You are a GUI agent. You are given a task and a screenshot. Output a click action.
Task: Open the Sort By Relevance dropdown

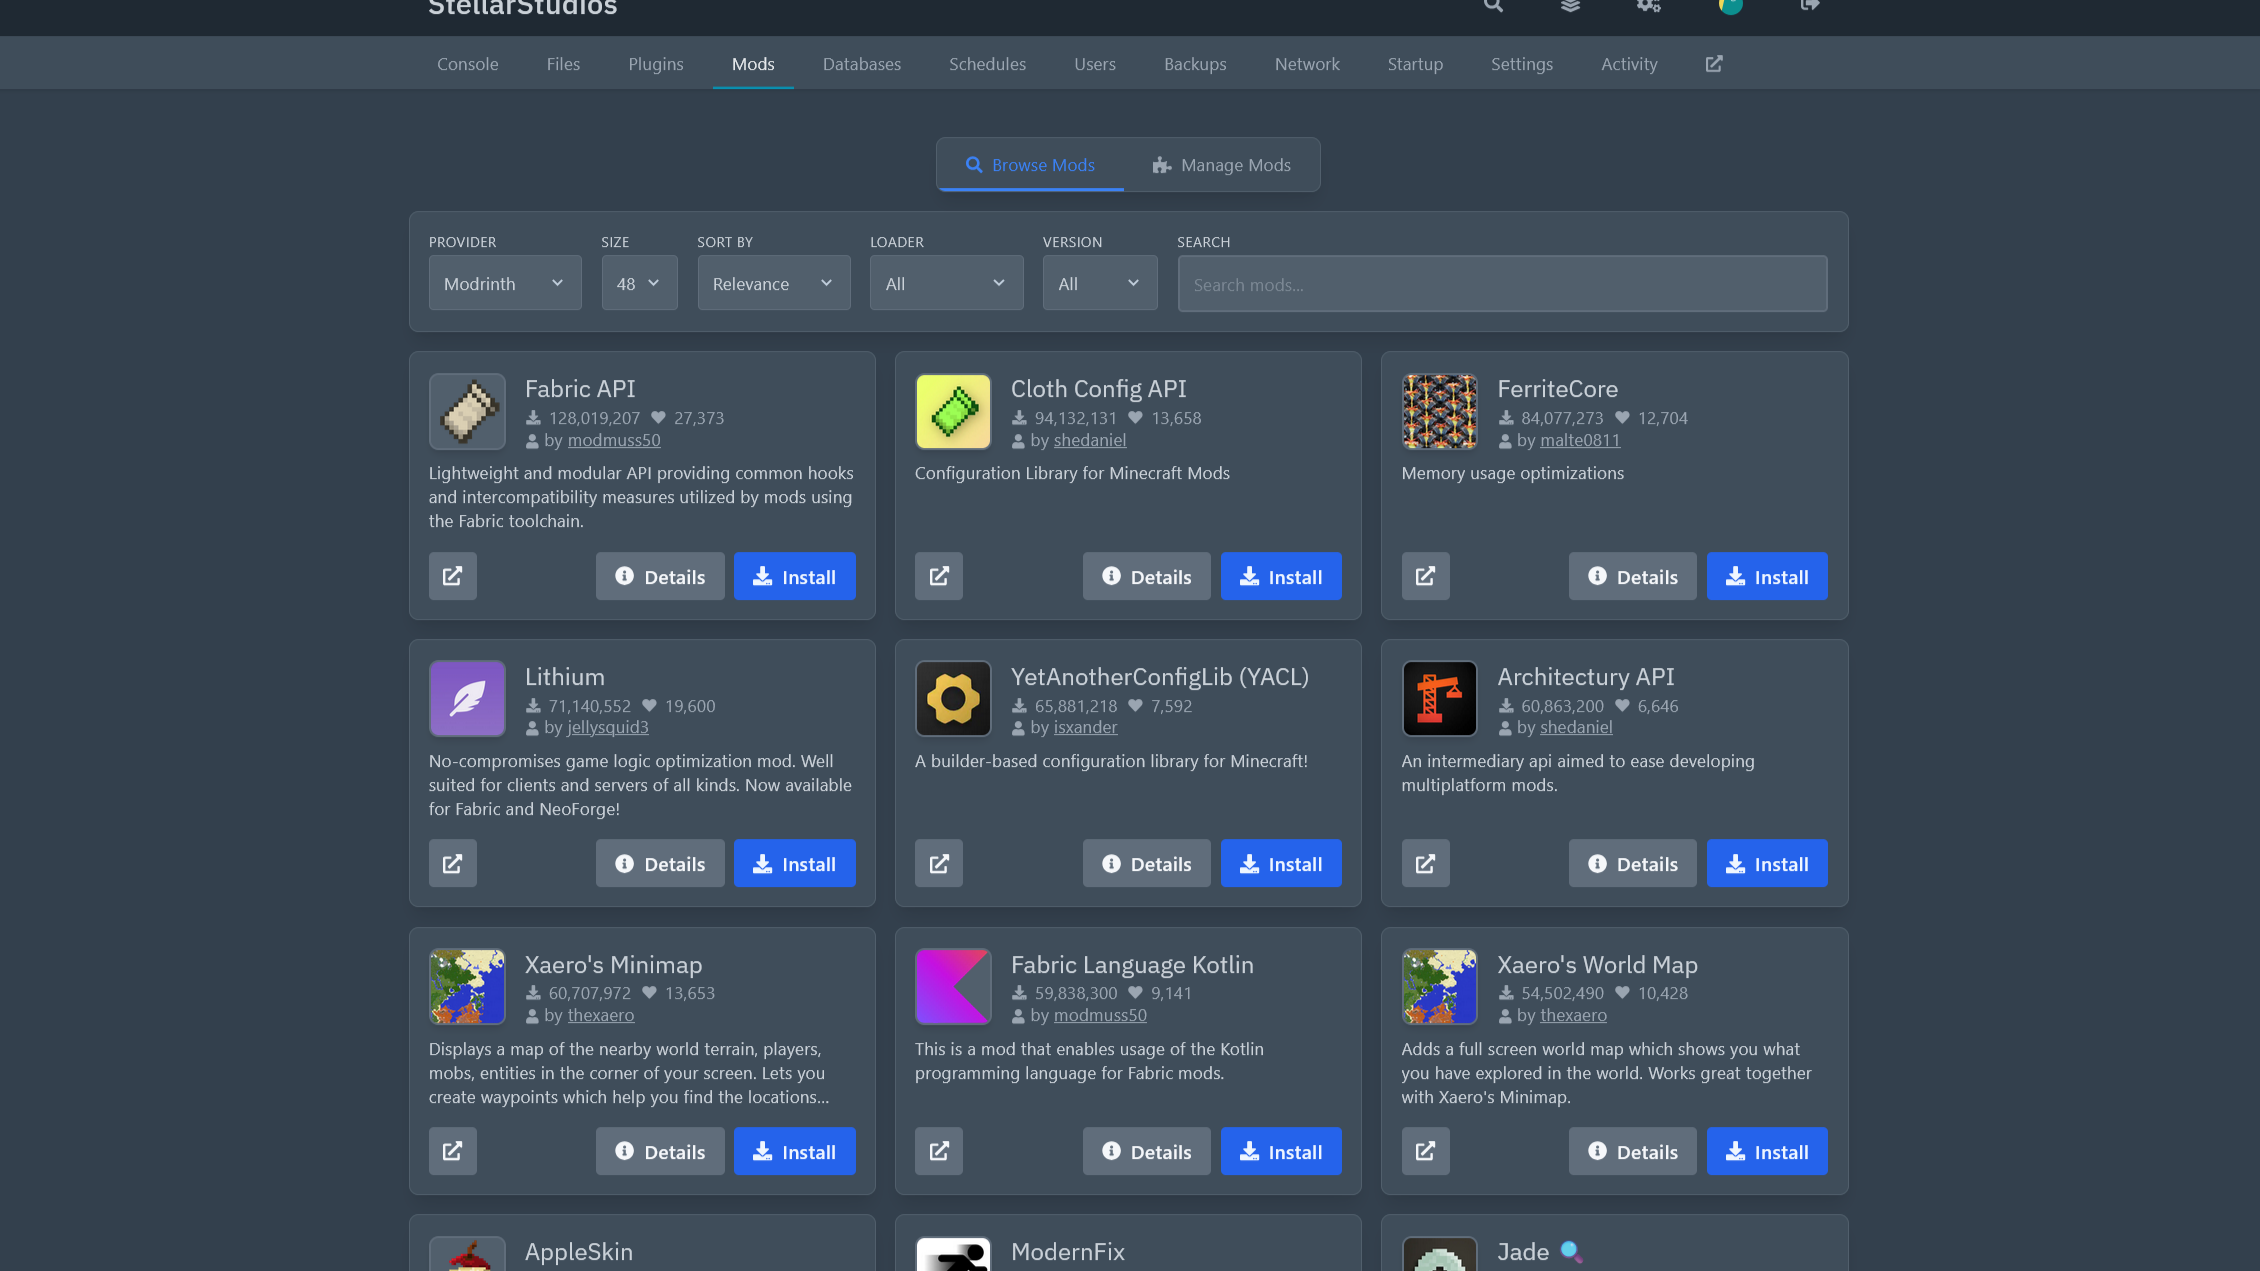tap(773, 283)
